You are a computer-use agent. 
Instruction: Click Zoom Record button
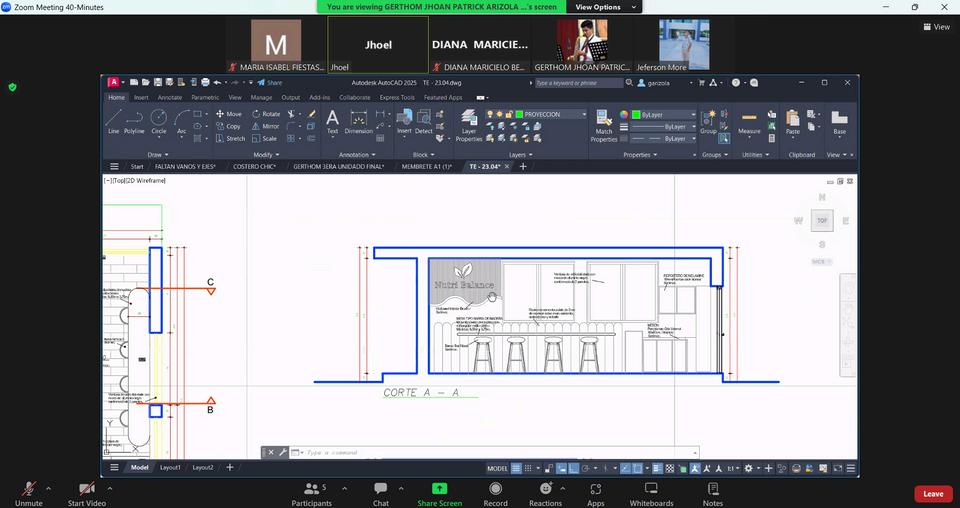(495, 495)
